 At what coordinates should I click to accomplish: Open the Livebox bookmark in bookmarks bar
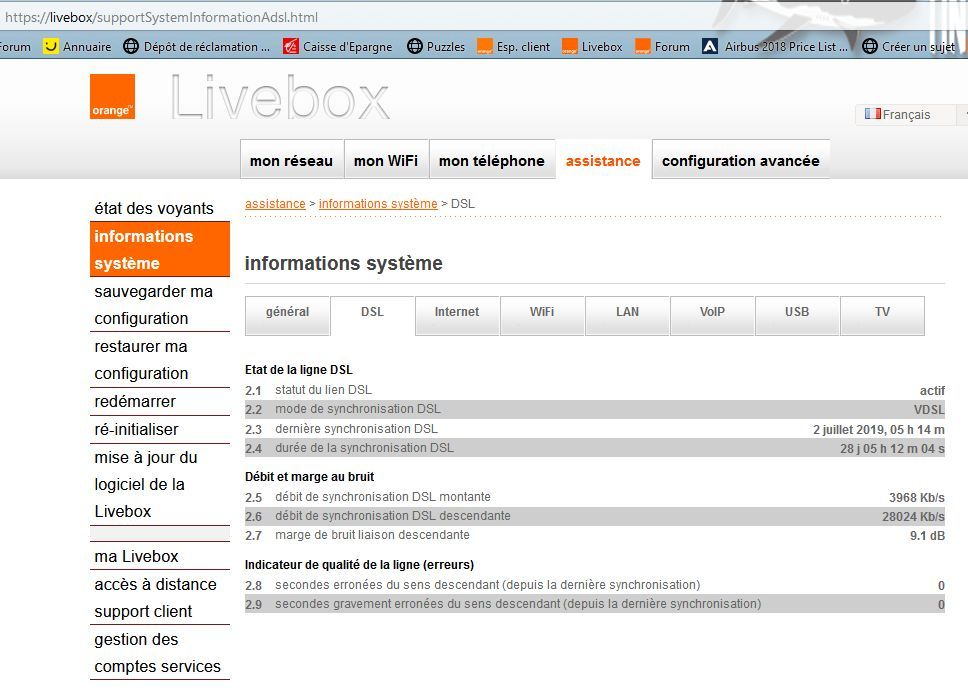point(592,46)
